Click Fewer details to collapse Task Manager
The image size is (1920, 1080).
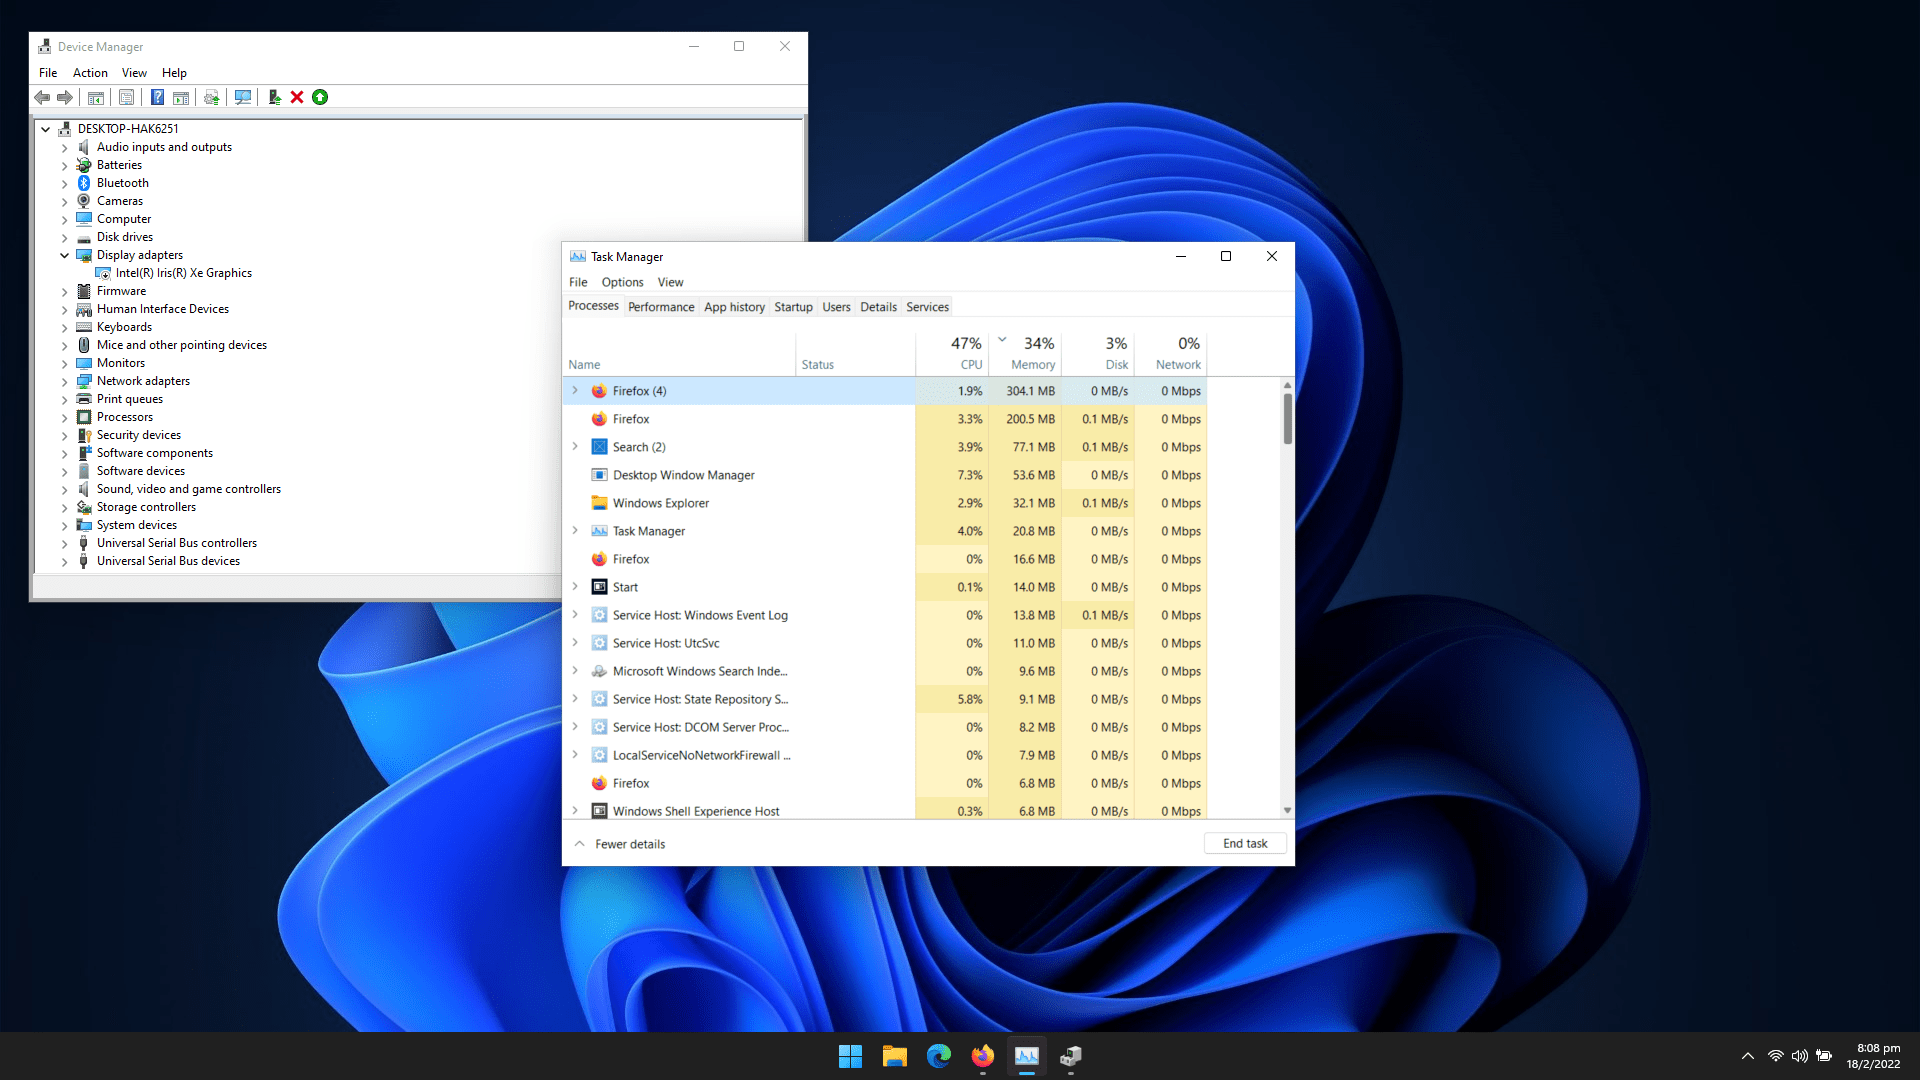click(619, 843)
